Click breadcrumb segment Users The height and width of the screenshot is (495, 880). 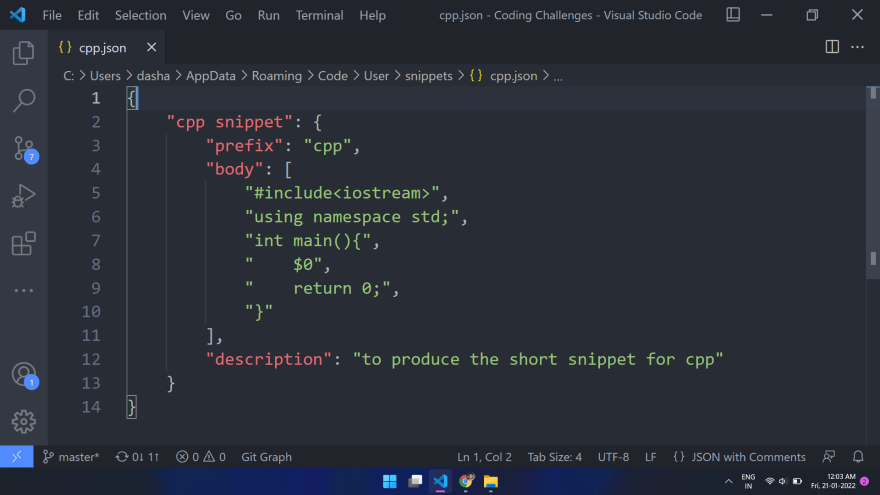[106, 76]
